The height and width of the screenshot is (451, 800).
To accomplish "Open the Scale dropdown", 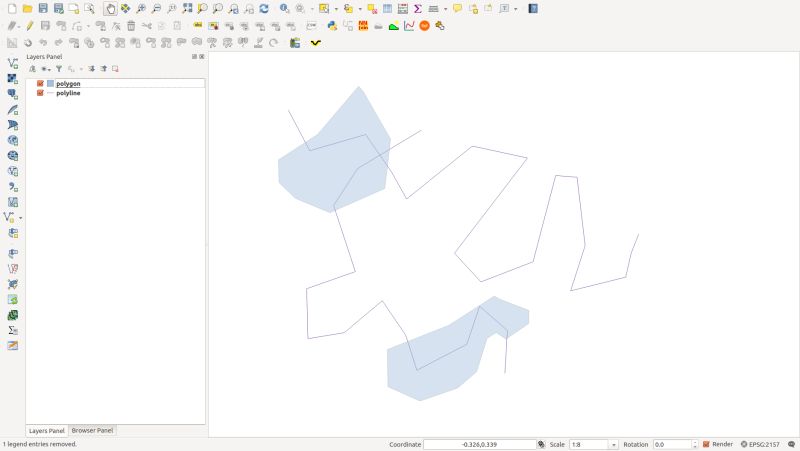I will [x=614, y=445].
